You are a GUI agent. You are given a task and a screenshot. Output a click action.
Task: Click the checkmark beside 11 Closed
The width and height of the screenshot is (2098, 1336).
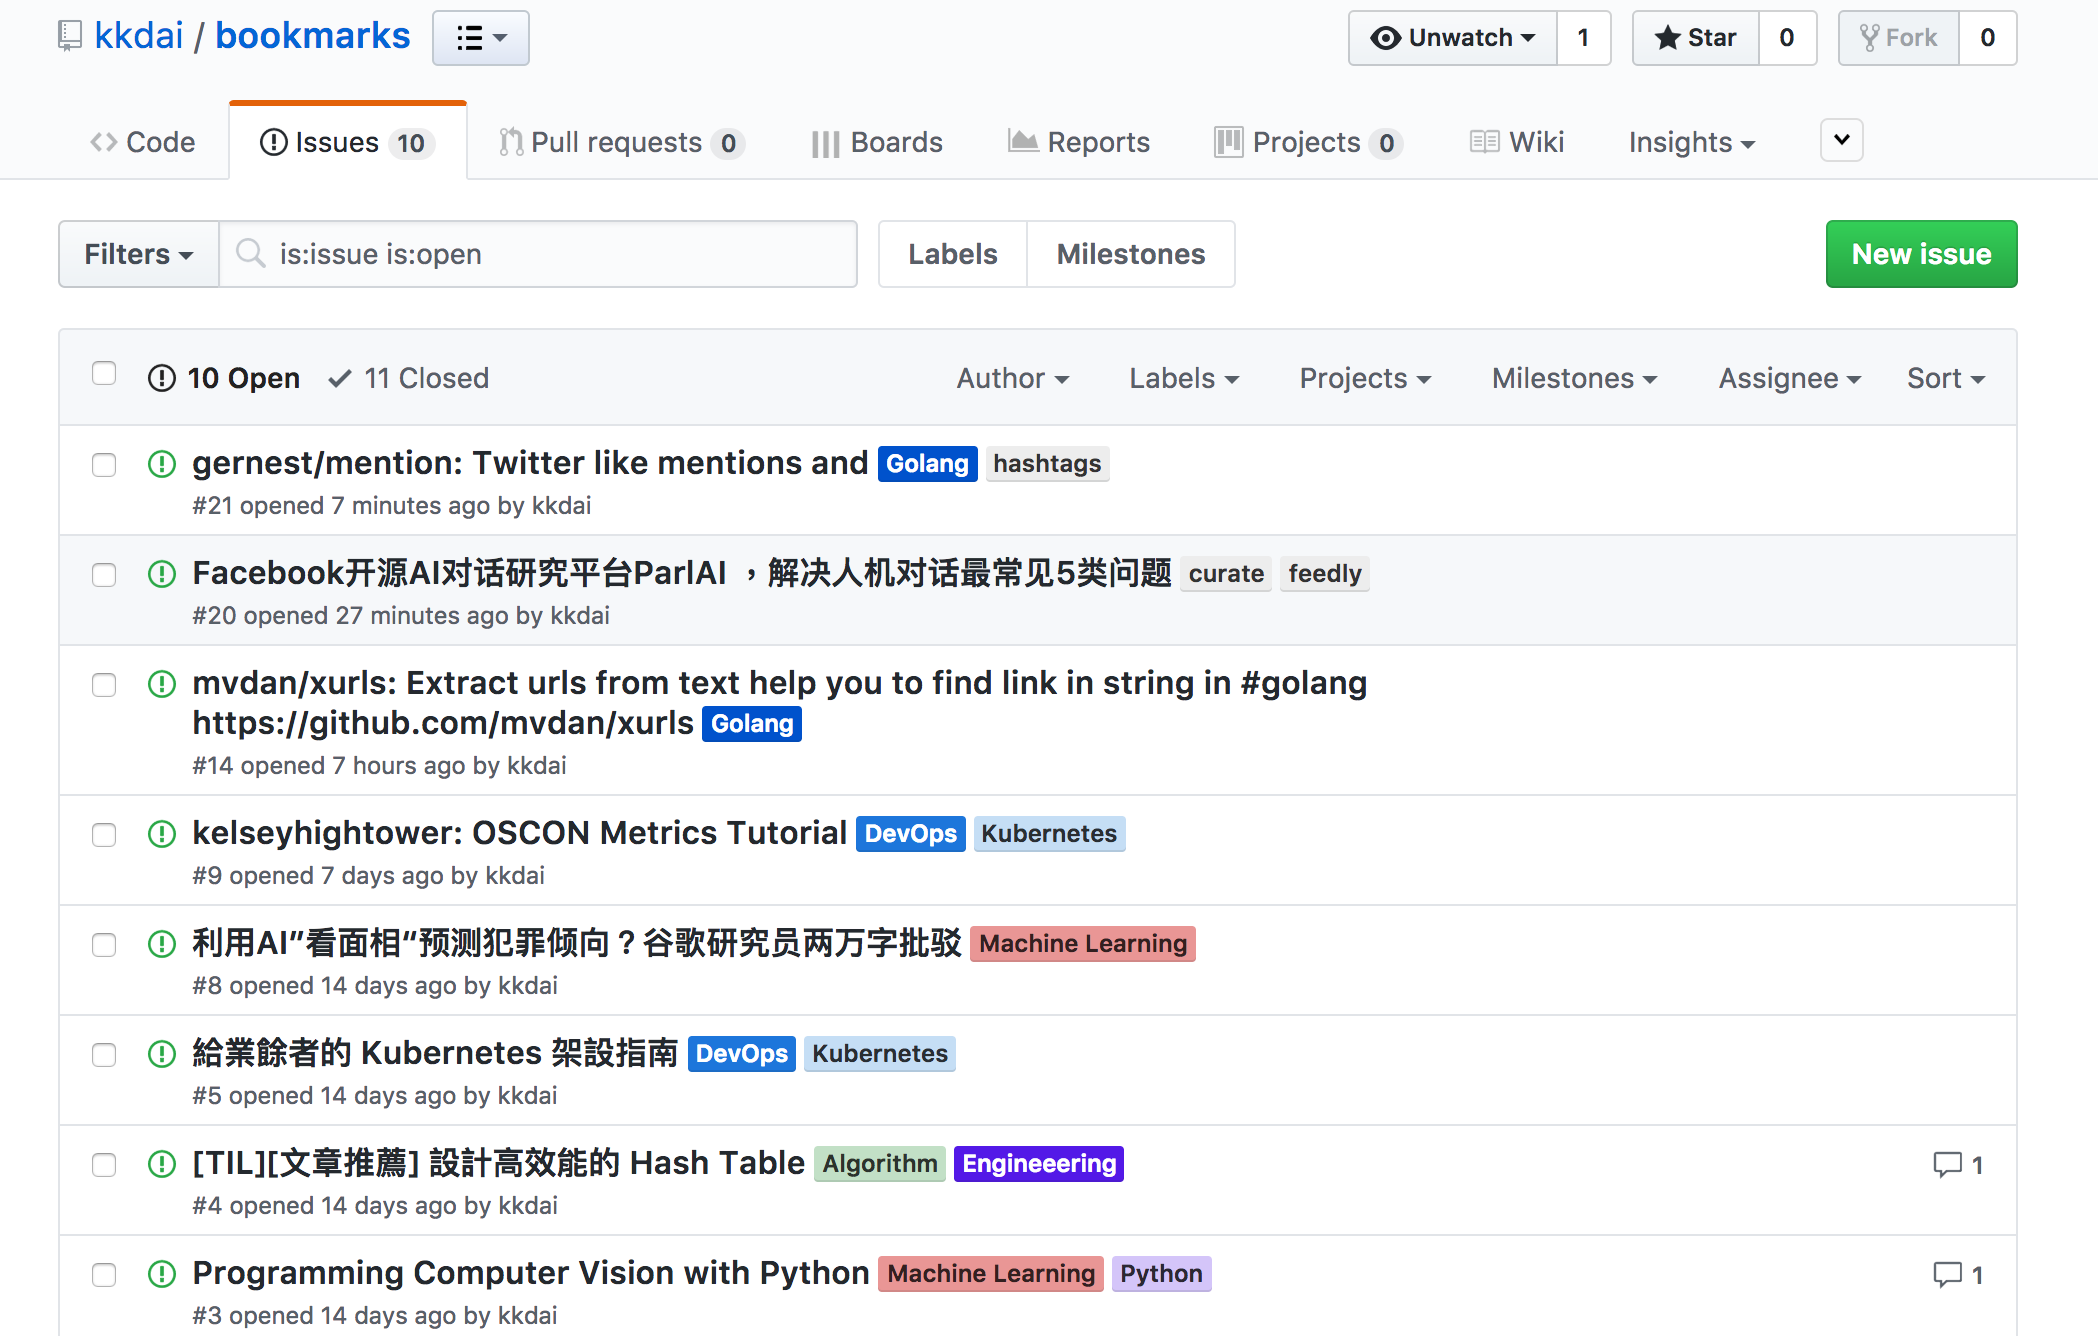coord(340,378)
